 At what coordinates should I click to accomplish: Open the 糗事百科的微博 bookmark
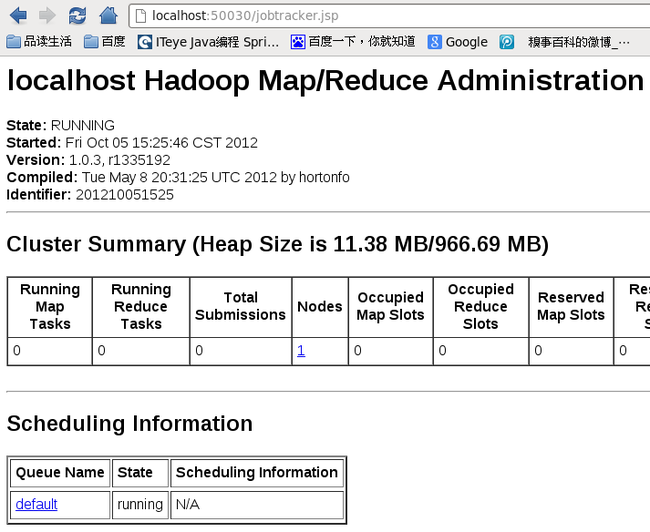tap(579, 42)
